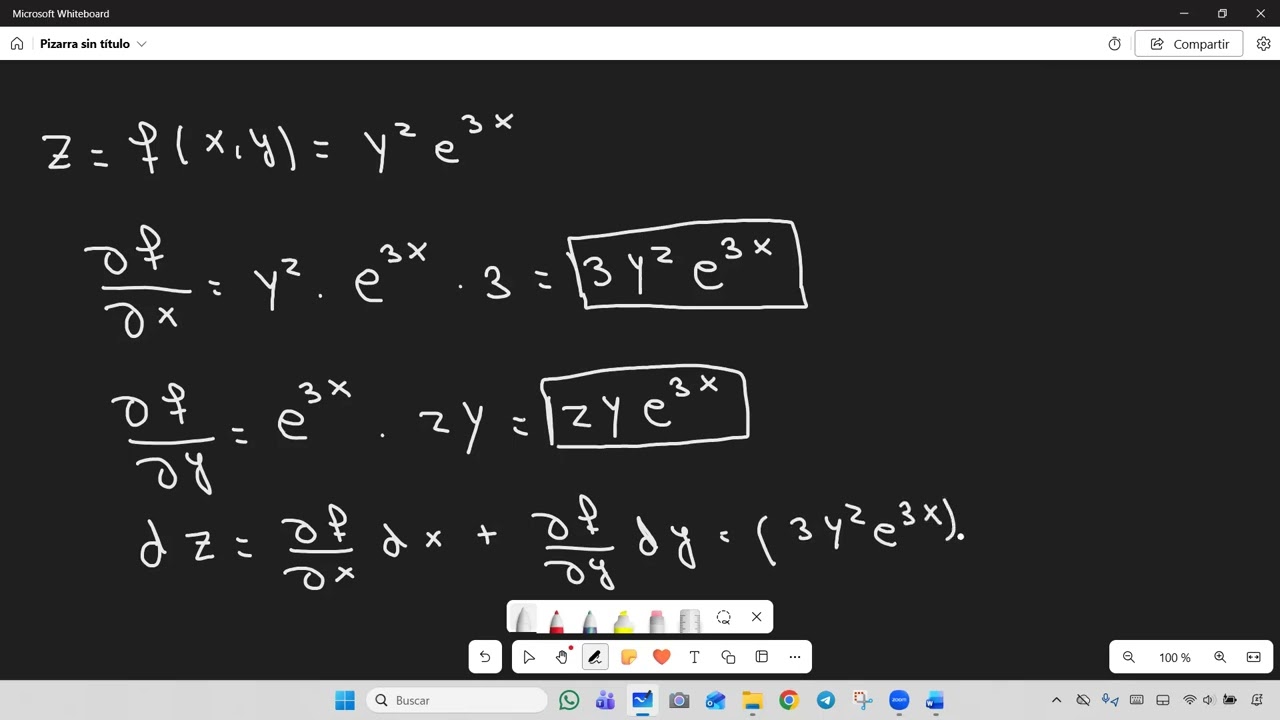Go to home whiteboard list
Viewport: 1280px width, 720px height.
[x=17, y=44]
